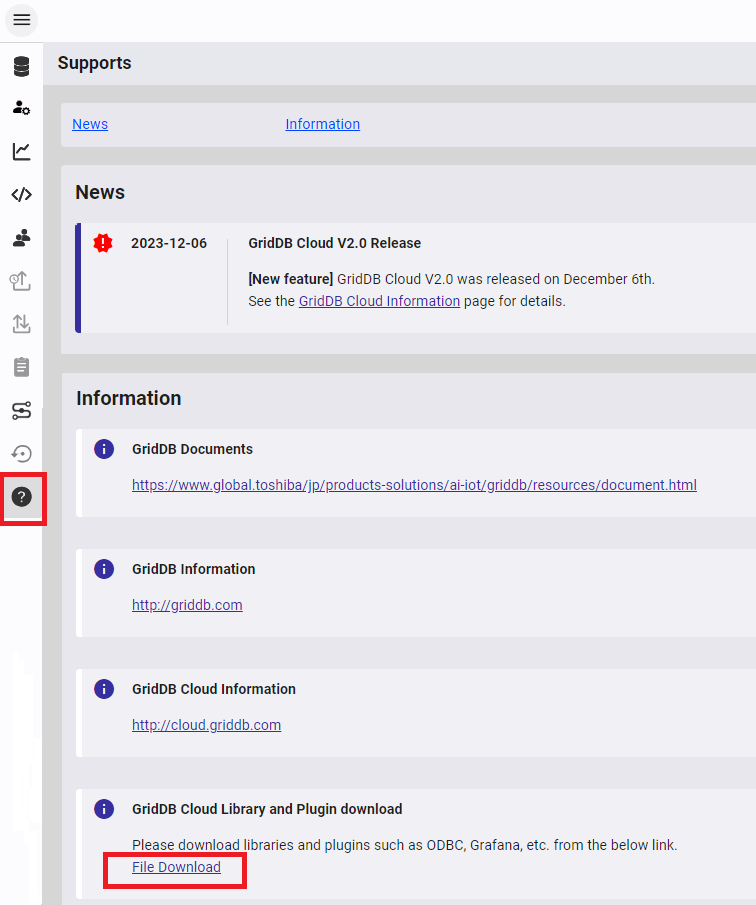The image size is (756, 905).
Task: Jump to the Information section link
Action: click(x=322, y=124)
